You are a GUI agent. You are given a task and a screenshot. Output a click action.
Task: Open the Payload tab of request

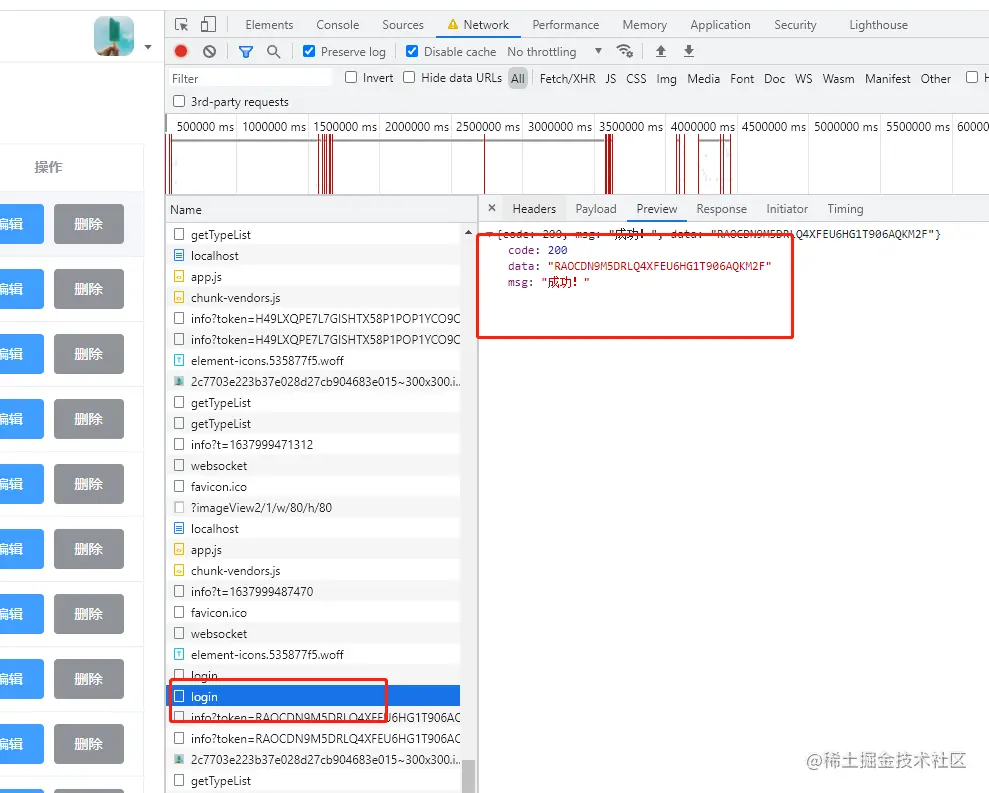coord(595,209)
